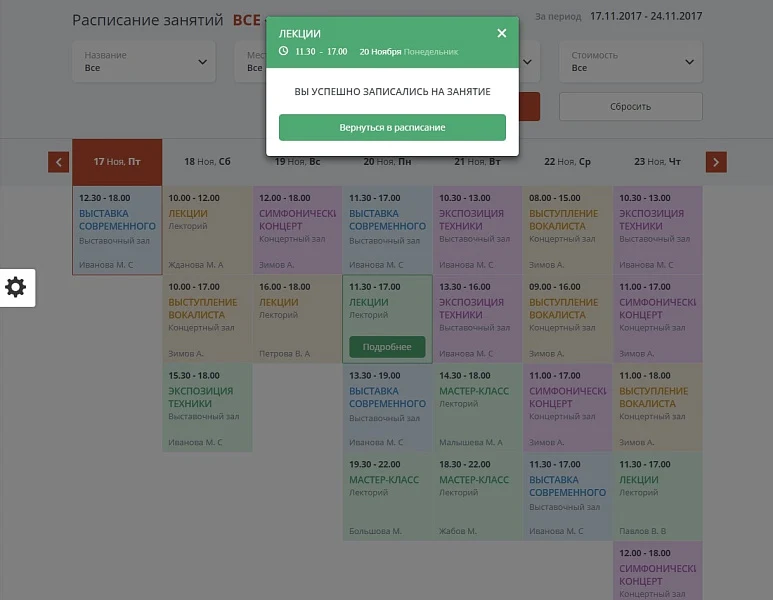Close the Лекции confirmation popup

501,33
